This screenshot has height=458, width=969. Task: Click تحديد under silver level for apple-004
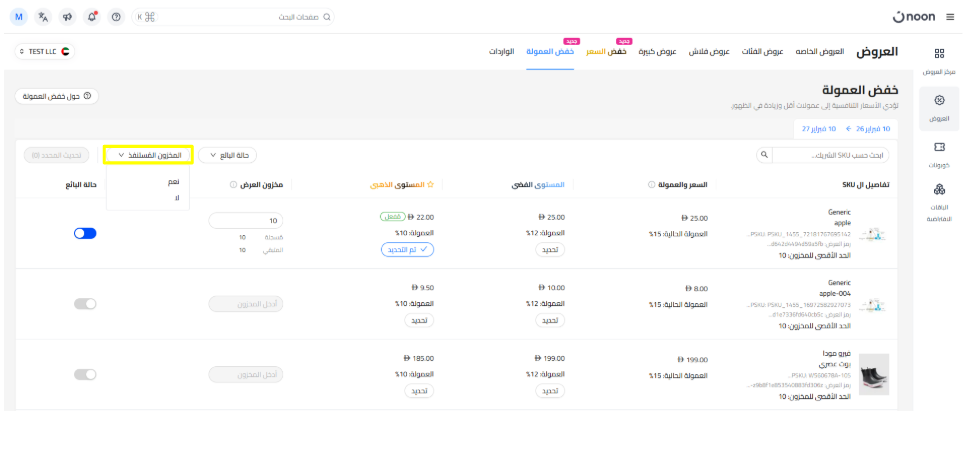[x=548, y=321]
